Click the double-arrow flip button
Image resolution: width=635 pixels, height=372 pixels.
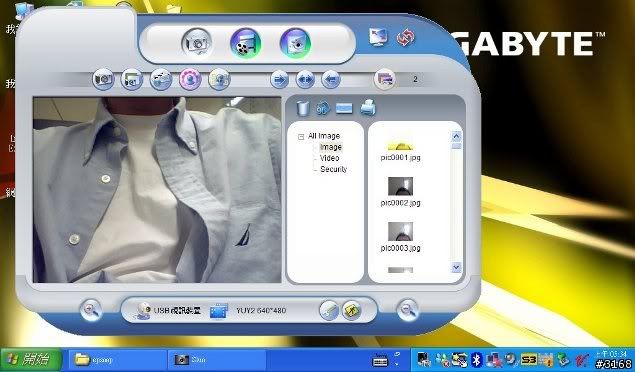tap(305, 80)
